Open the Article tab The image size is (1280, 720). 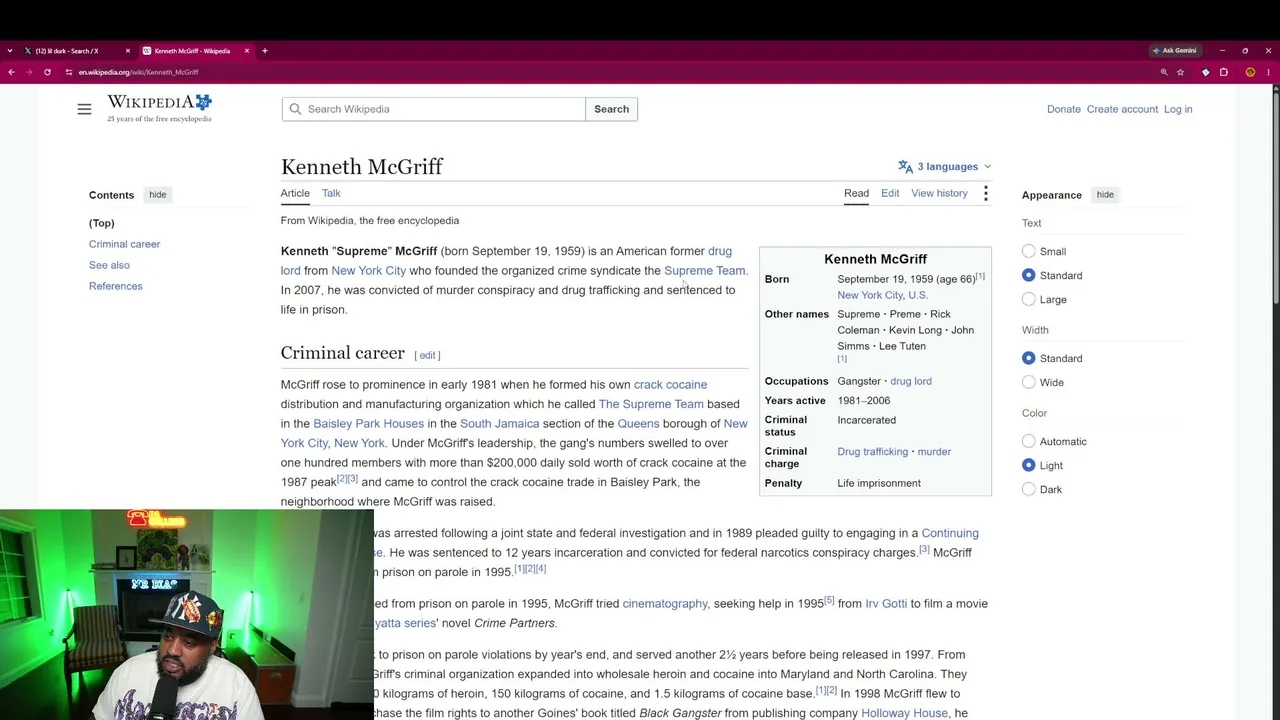tap(295, 193)
